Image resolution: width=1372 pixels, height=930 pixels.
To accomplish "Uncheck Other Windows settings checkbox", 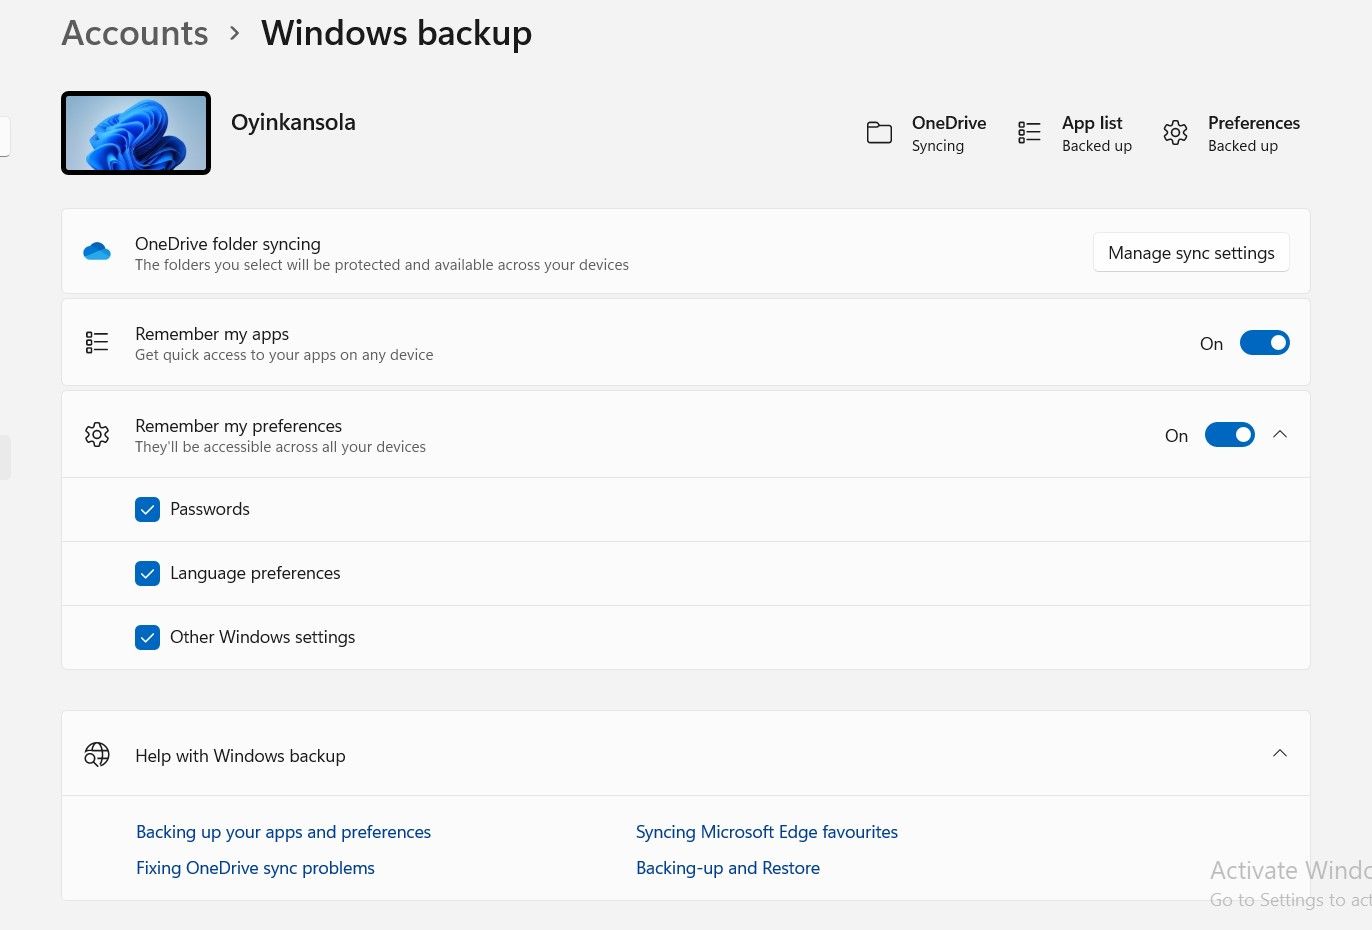I will 147,637.
